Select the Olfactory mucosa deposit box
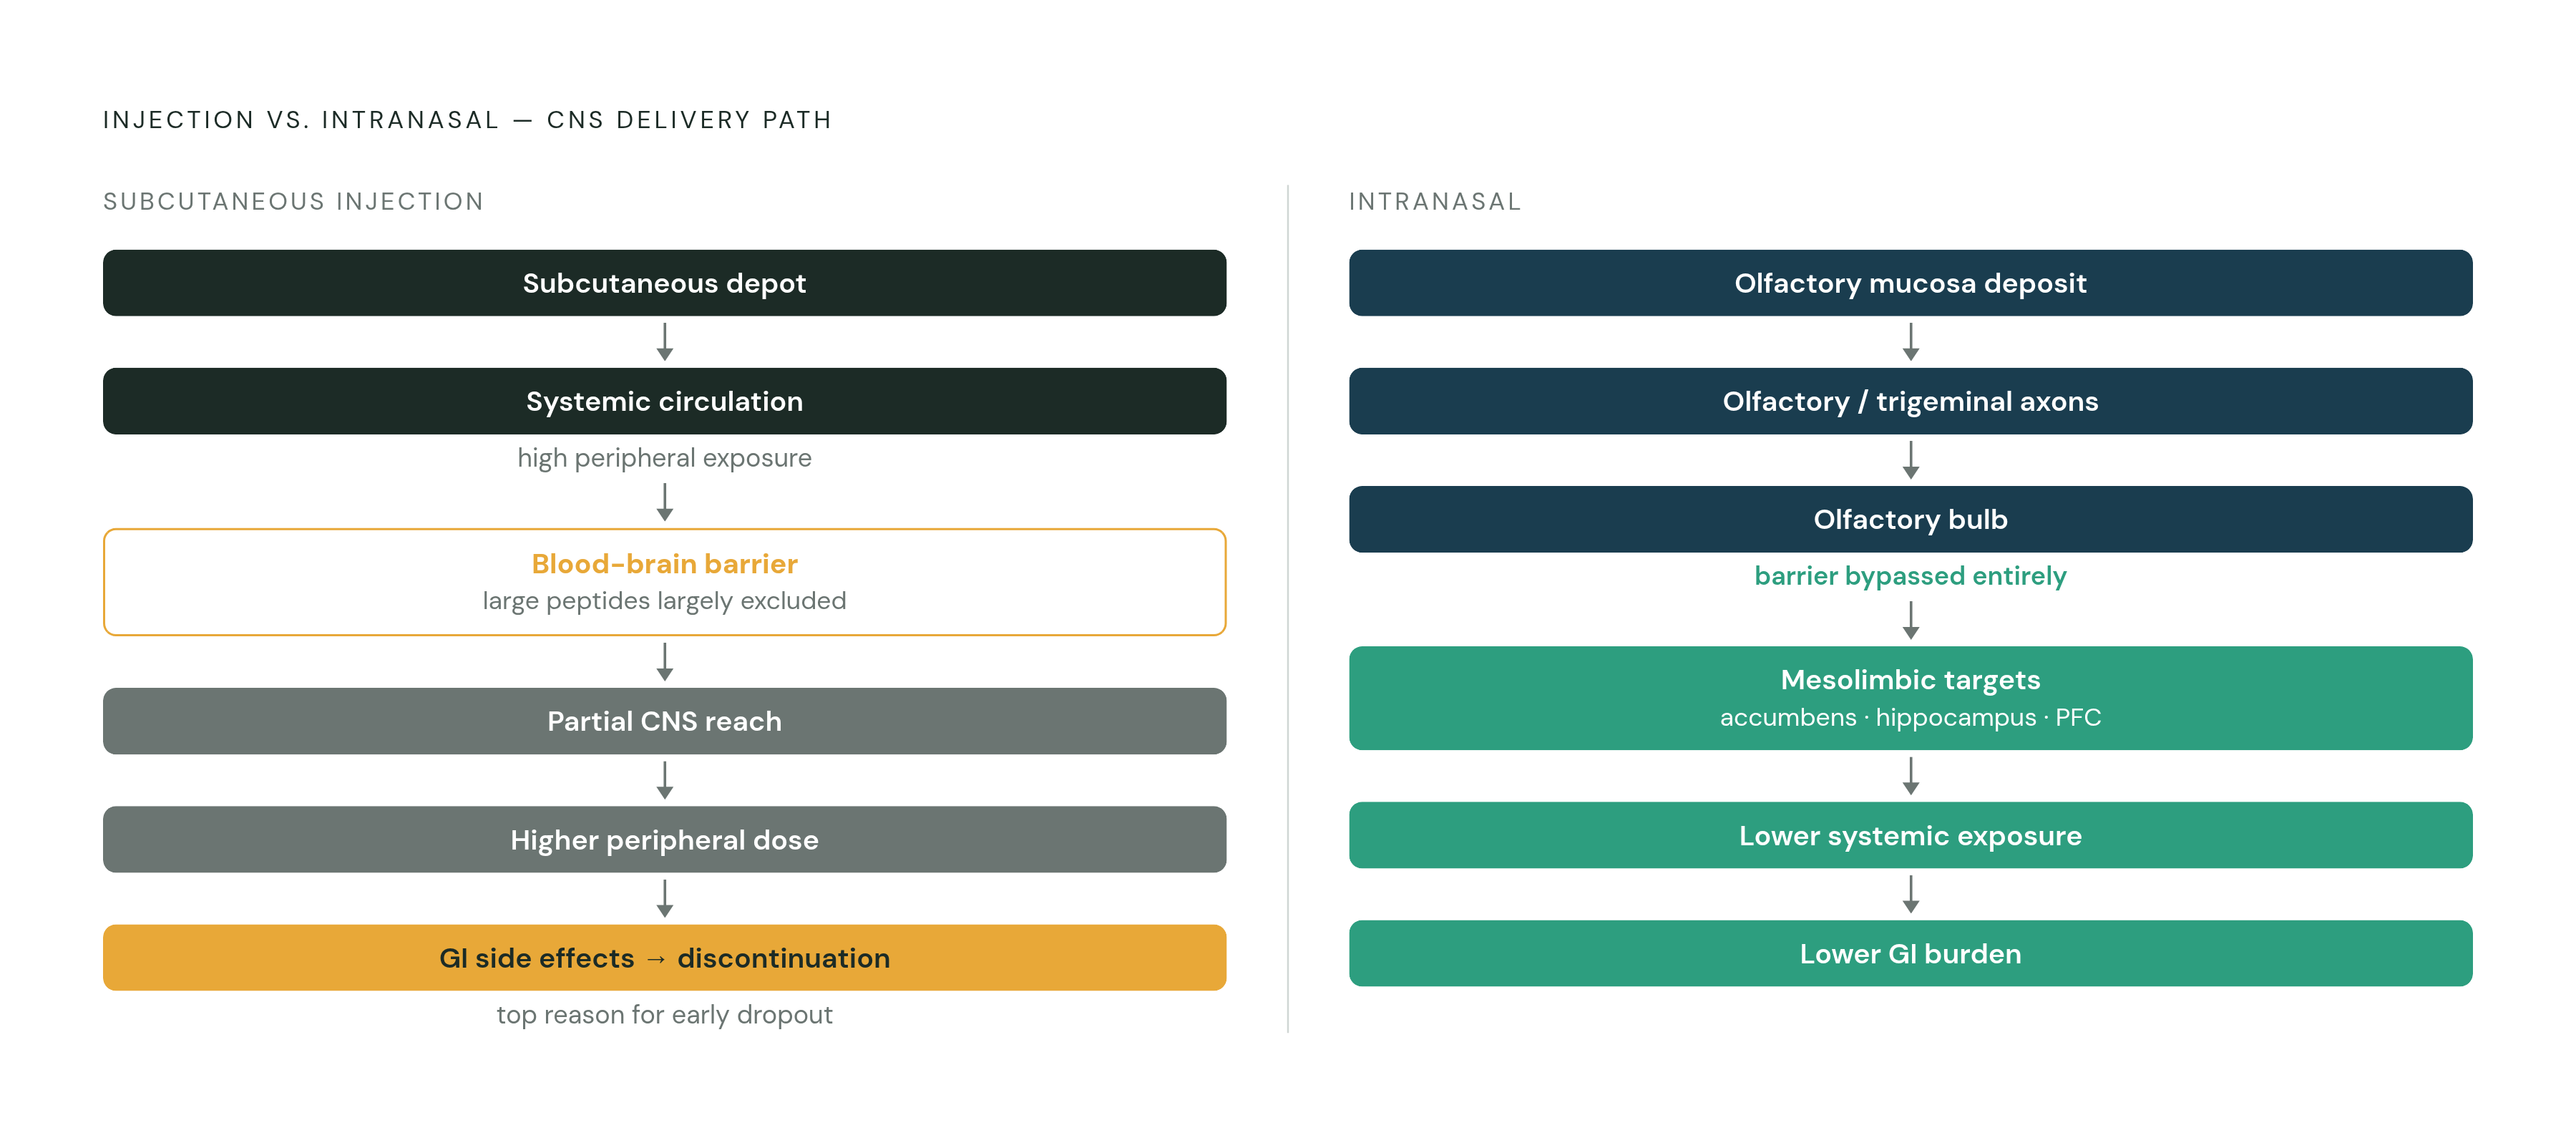Image resolution: width=2576 pixels, height=1138 pixels. [1910, 283]
